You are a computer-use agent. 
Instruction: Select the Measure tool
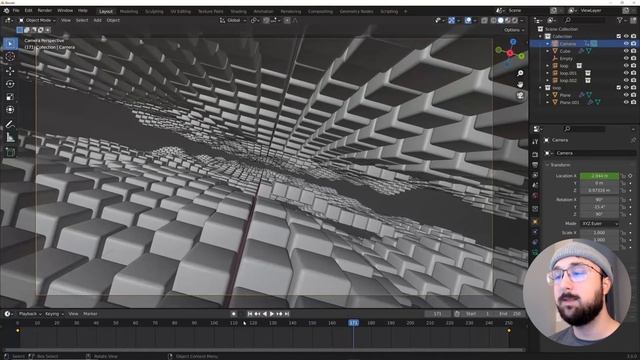[x=10, y=138]
